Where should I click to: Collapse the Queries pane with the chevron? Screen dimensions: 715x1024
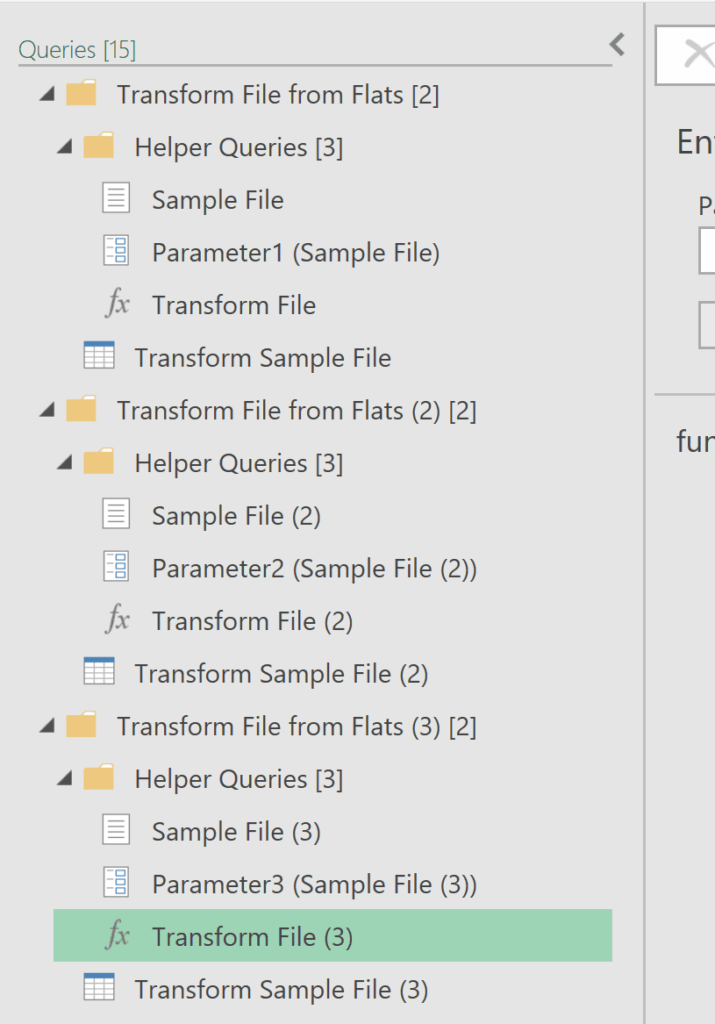pos(617,44)
